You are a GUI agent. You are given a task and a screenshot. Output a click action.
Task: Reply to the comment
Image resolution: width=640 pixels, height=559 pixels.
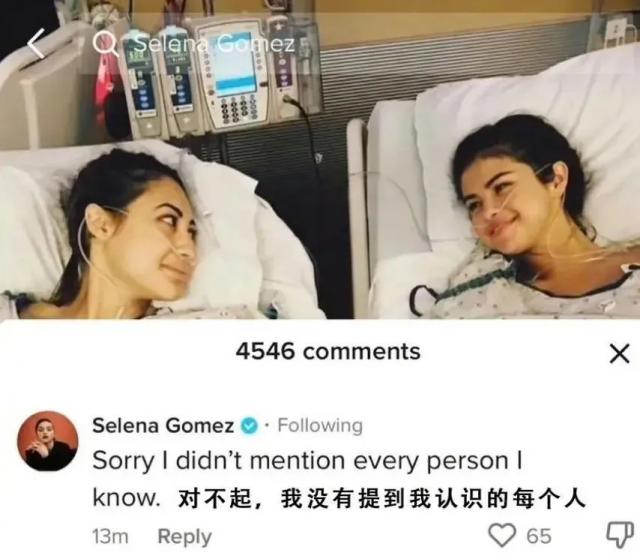click(x=184, y=537)
